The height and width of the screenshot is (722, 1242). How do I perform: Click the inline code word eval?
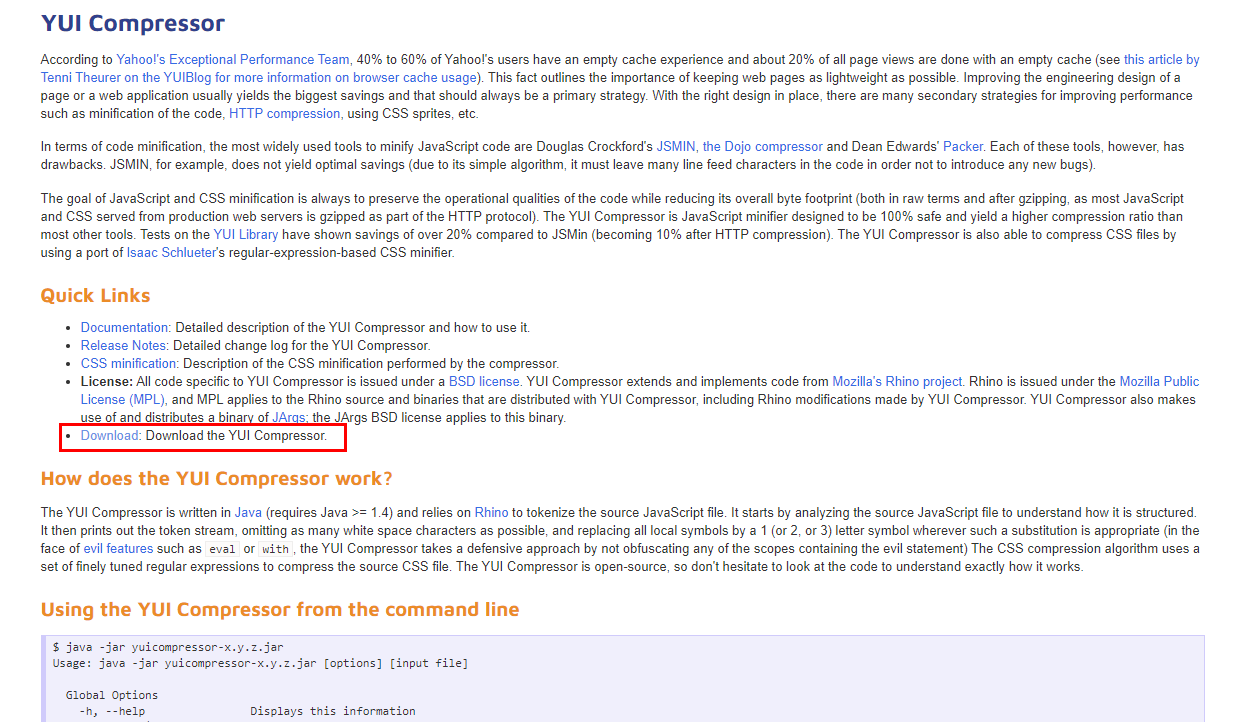point(222,549)
